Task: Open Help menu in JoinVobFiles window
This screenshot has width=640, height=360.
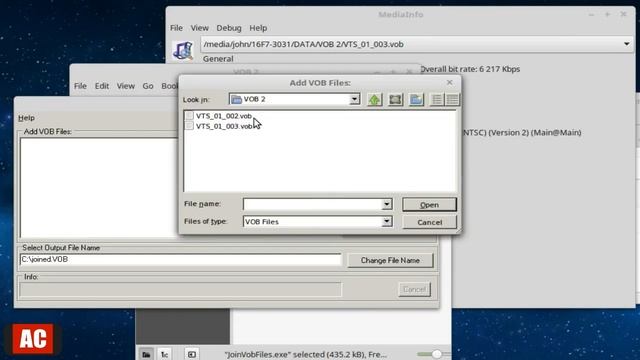Action: pyautogui.click(x=26, y=118)
